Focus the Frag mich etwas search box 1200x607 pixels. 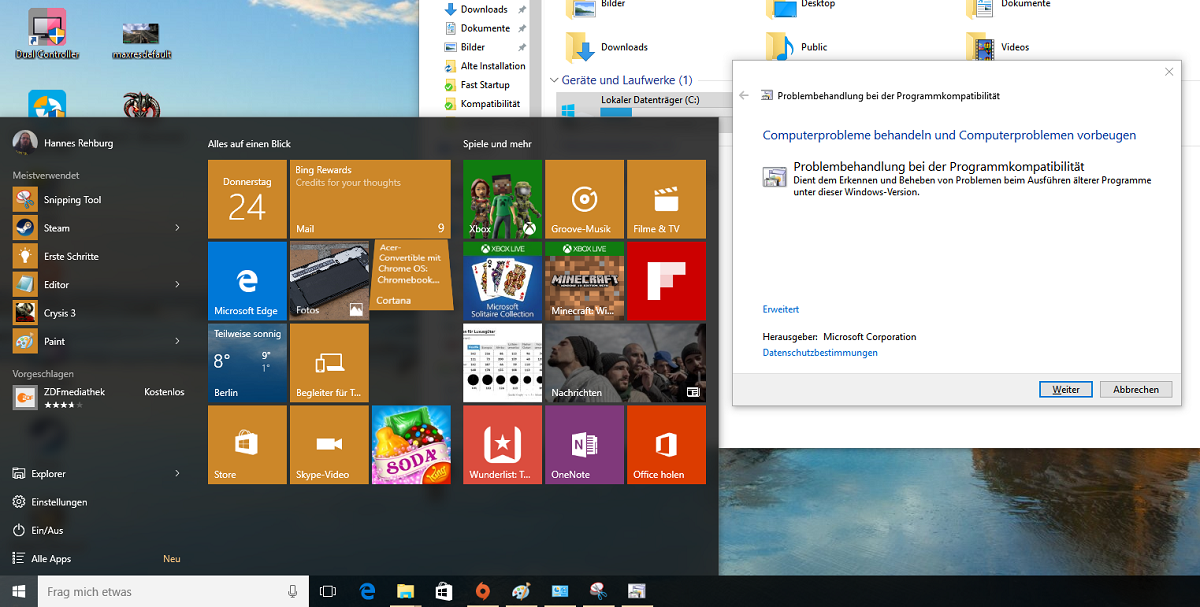174,591
